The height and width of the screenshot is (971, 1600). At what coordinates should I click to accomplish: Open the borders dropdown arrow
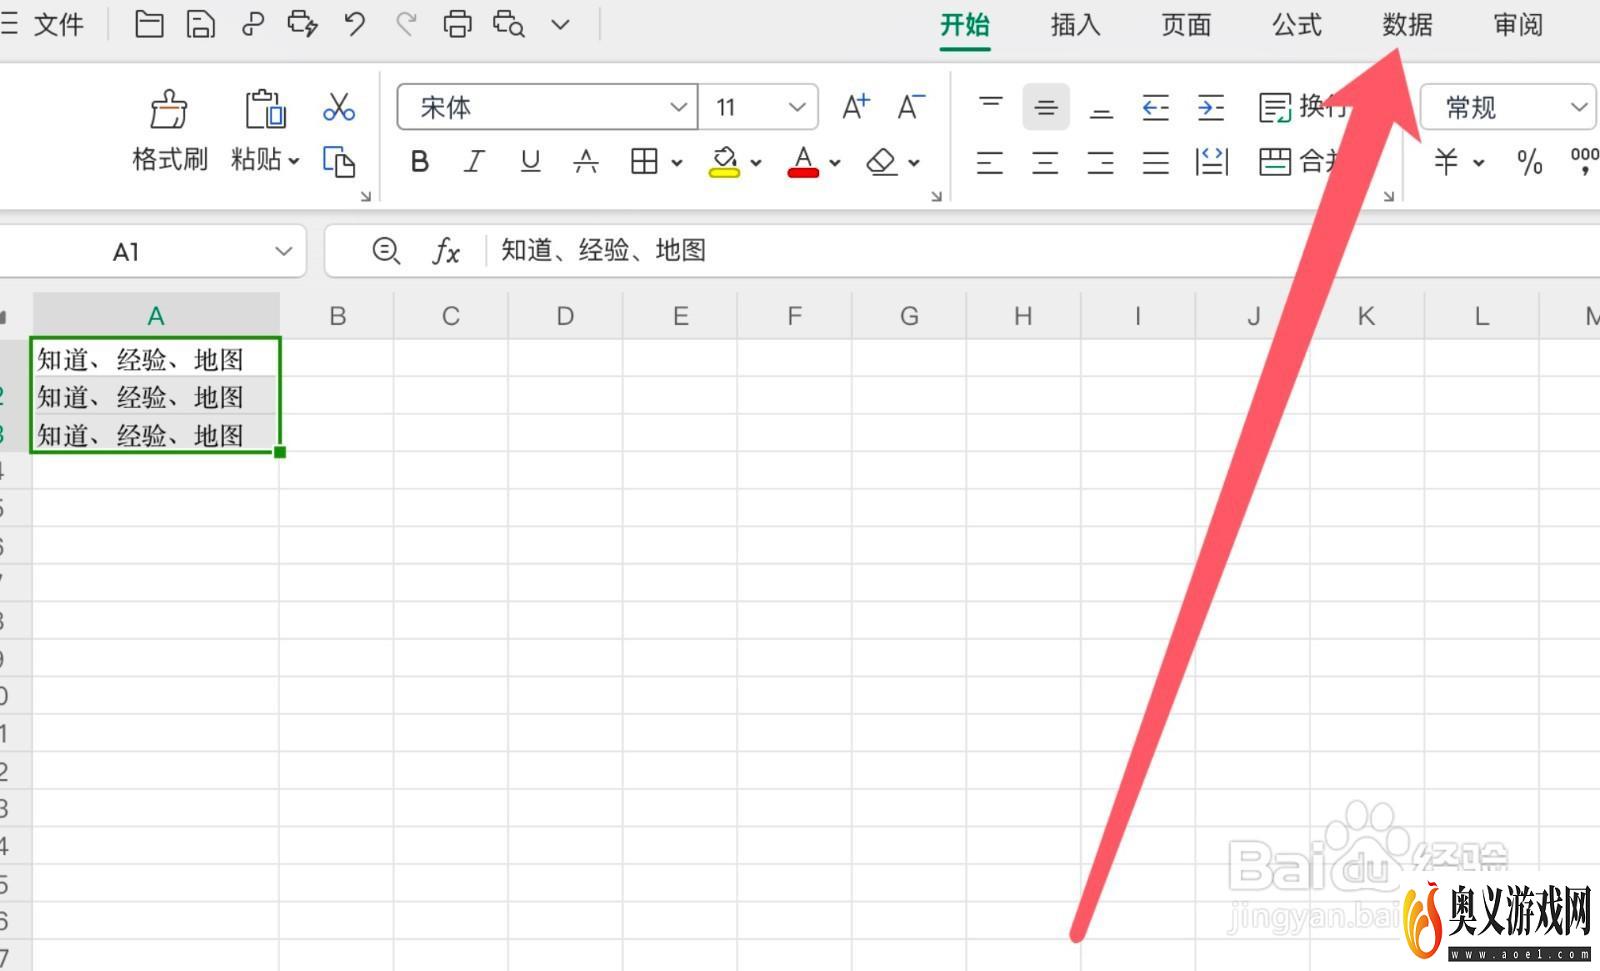coord(677,162)
